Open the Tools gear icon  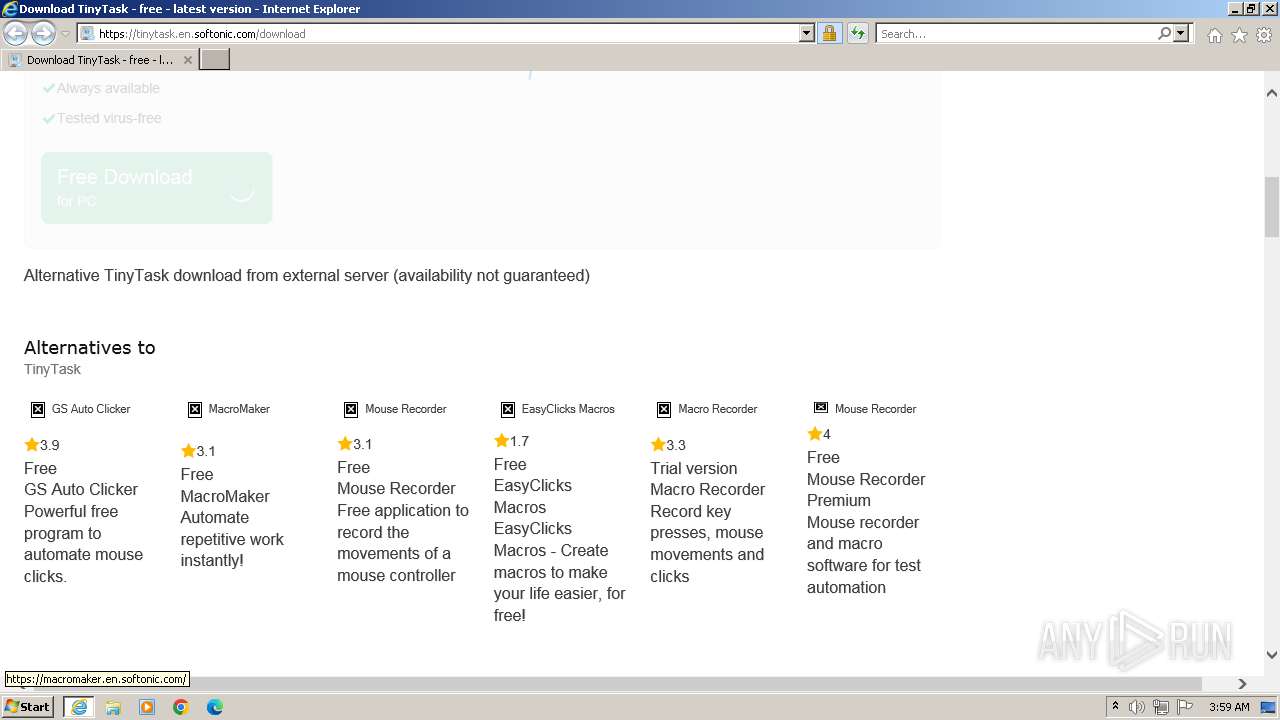coord(1264,35)
